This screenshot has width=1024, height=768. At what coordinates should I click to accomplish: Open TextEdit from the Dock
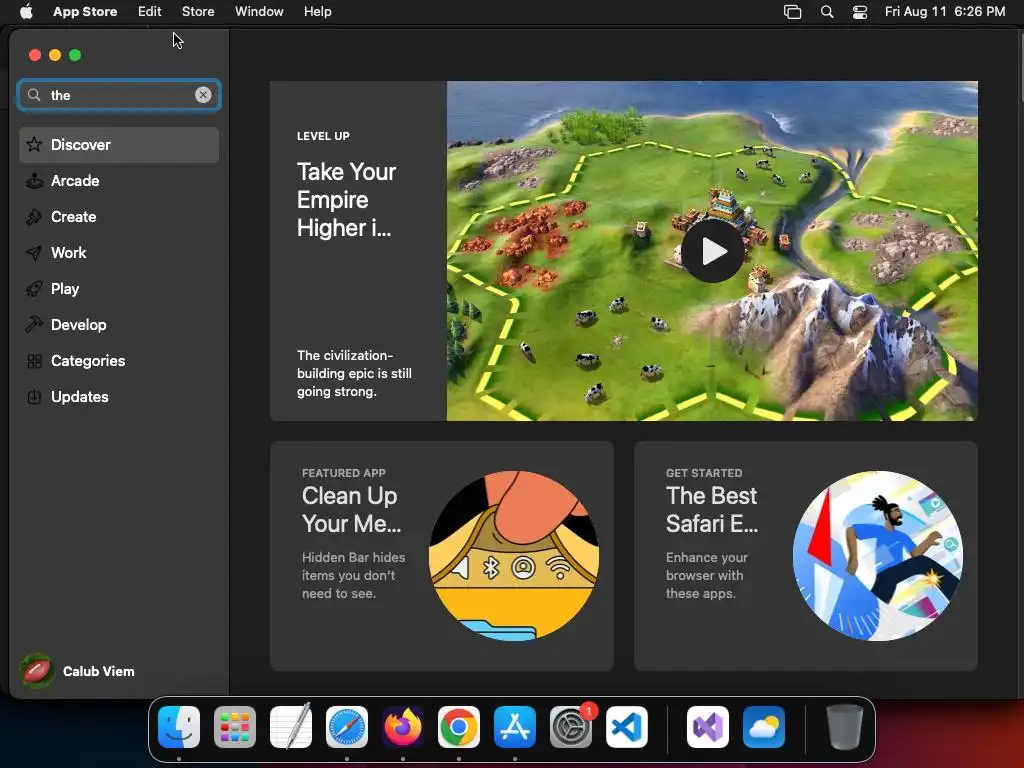291,727
